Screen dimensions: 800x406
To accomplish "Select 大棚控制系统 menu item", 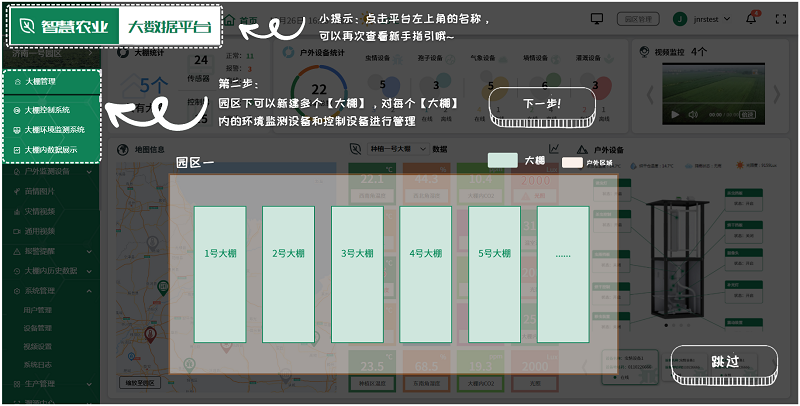I will pos(52,110).
